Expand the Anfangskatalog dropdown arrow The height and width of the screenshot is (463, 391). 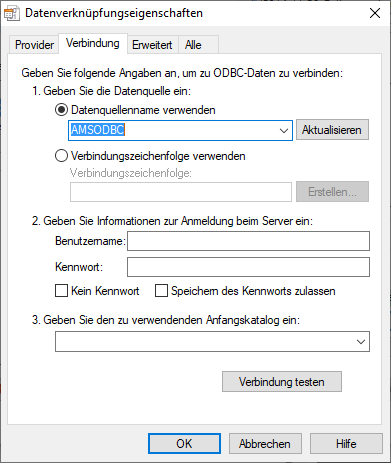point(361,342)
